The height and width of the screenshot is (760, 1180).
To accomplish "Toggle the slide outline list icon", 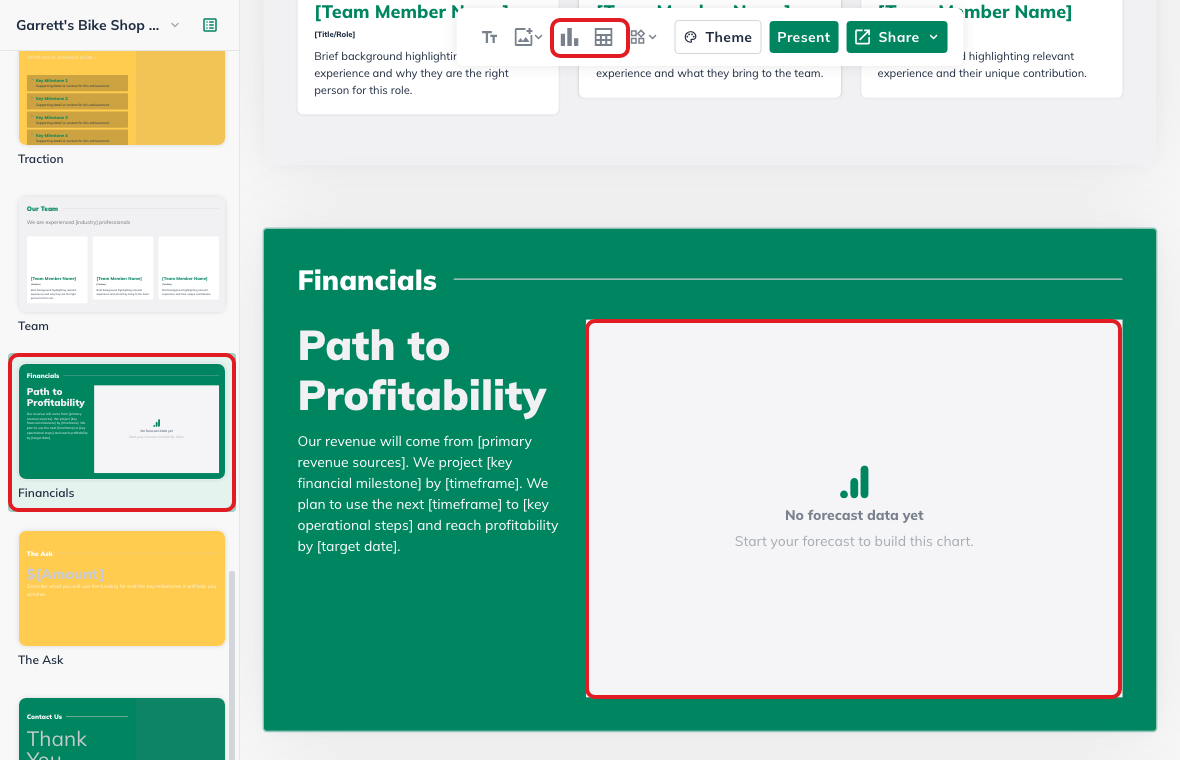I will pyautogui.click(x=210, y=25).
